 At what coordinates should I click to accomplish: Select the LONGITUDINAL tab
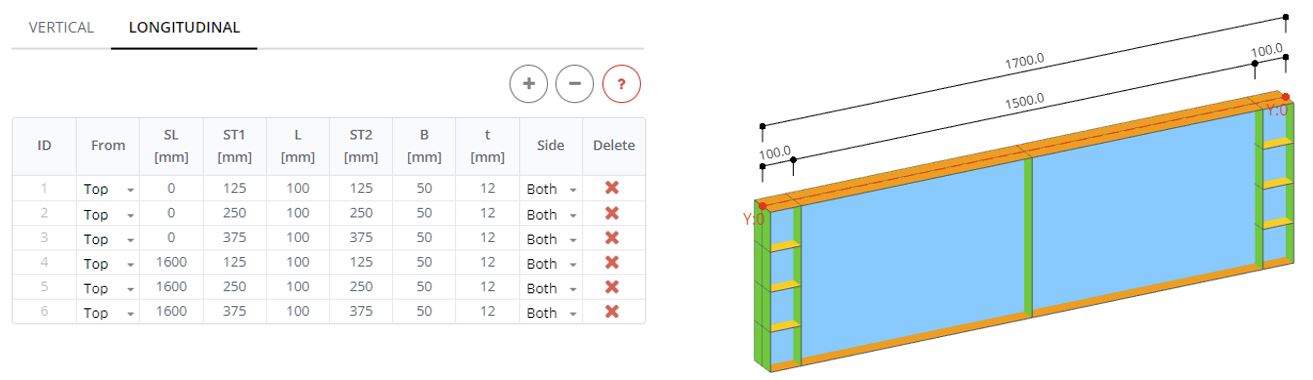tap(184, 27)
